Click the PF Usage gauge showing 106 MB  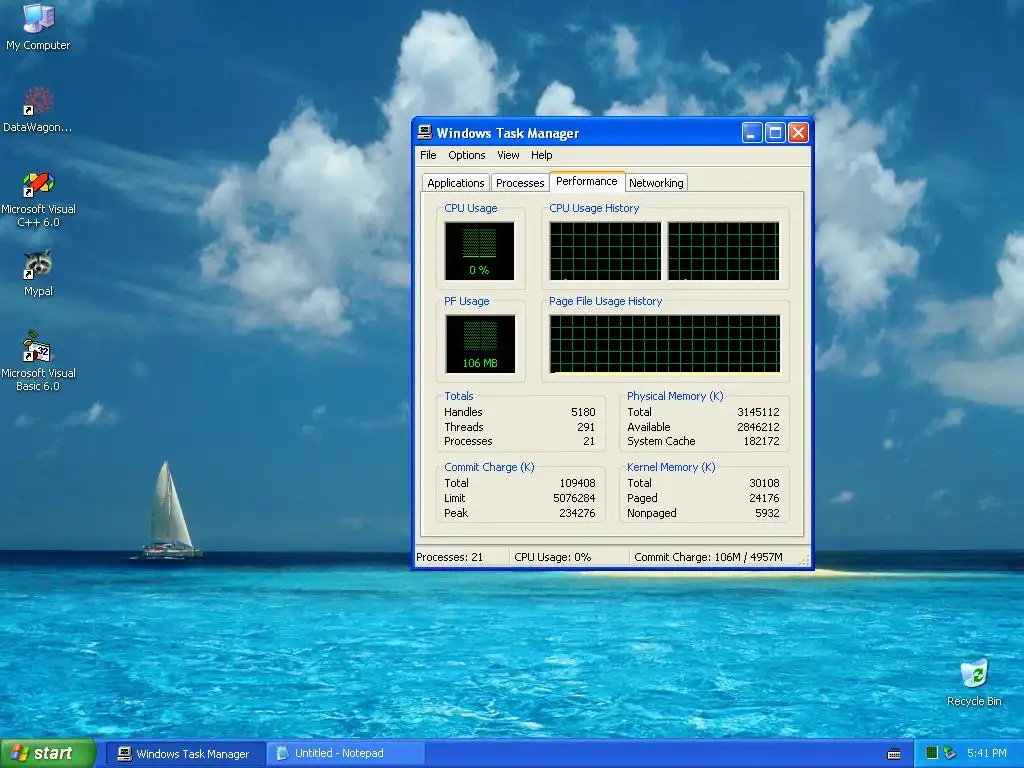coord(480,344)
